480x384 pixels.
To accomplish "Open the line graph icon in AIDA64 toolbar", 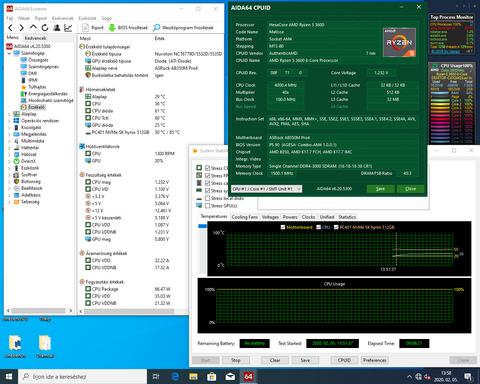I will pos(68,28).
